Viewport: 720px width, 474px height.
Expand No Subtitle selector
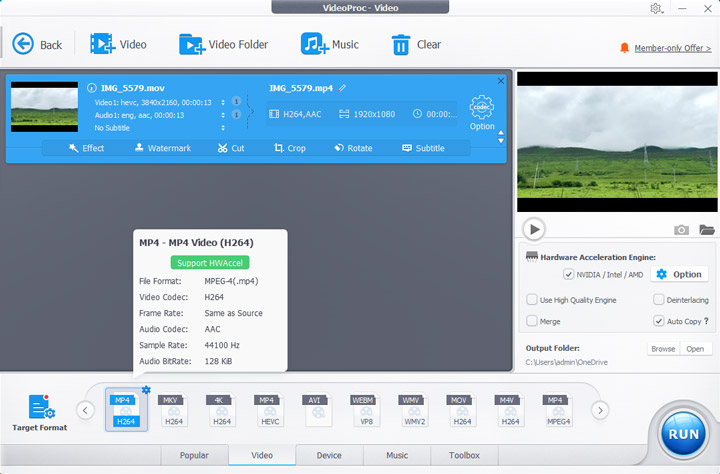[x=223, y=128]
